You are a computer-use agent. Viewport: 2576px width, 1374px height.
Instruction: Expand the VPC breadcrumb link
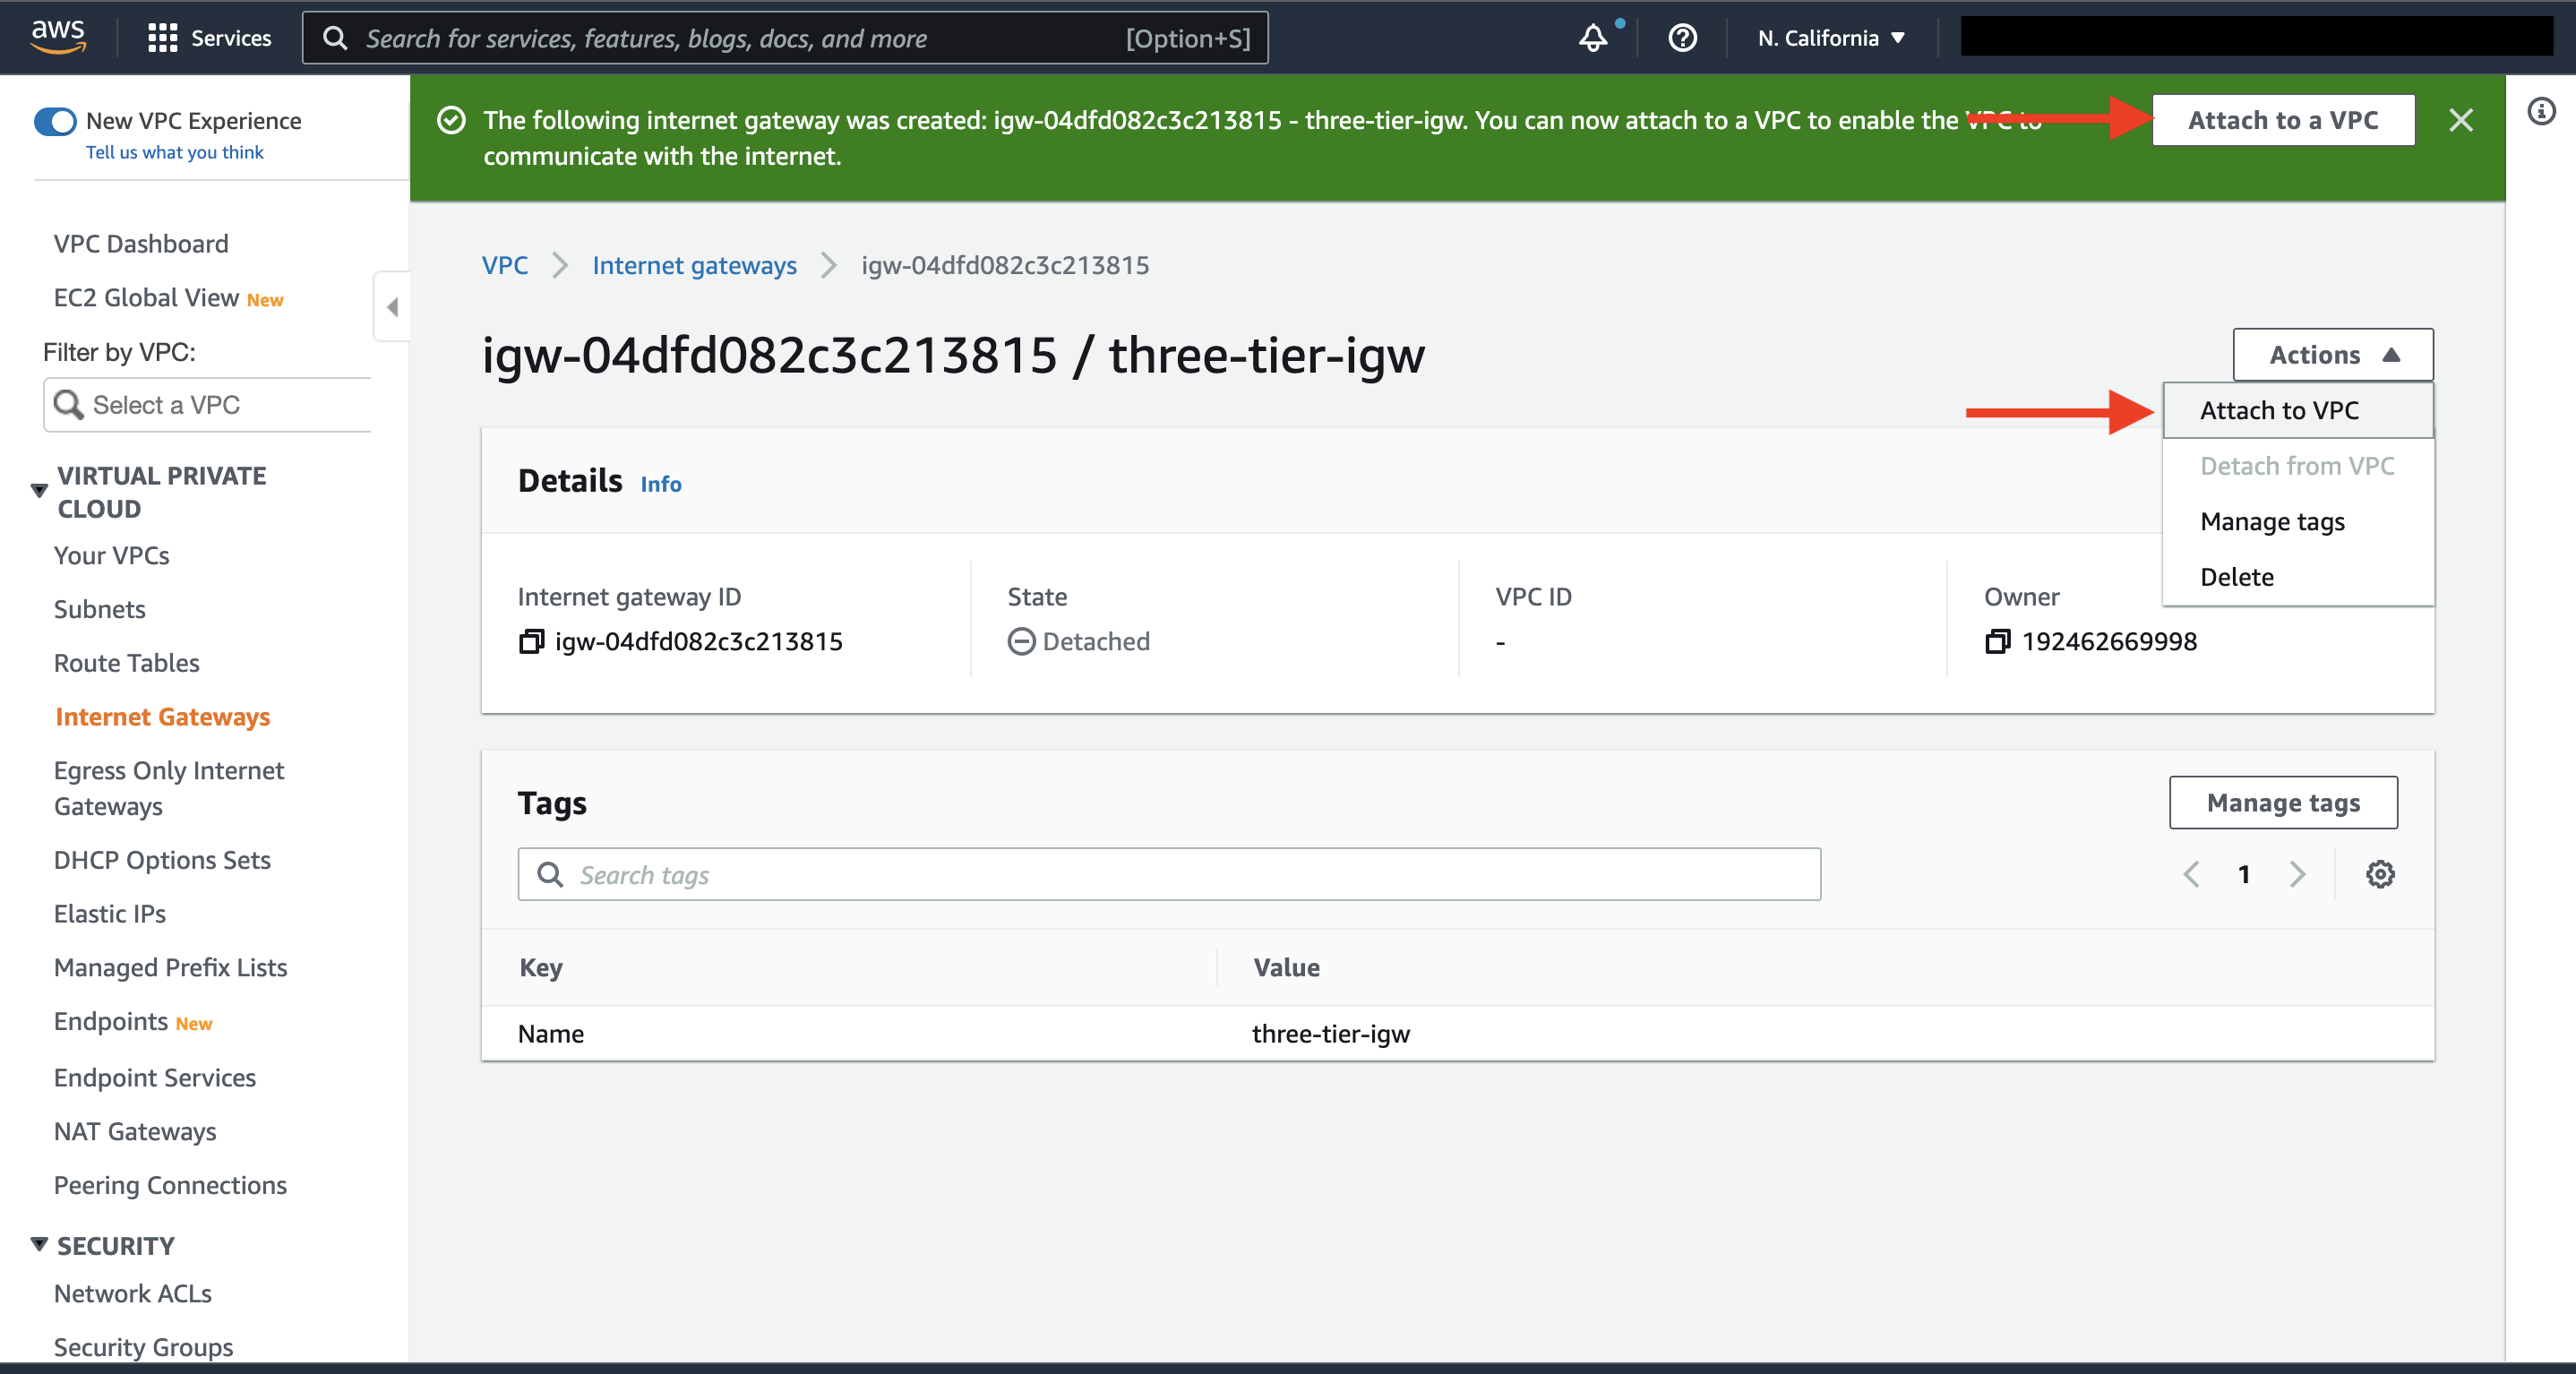pos(502,264)
